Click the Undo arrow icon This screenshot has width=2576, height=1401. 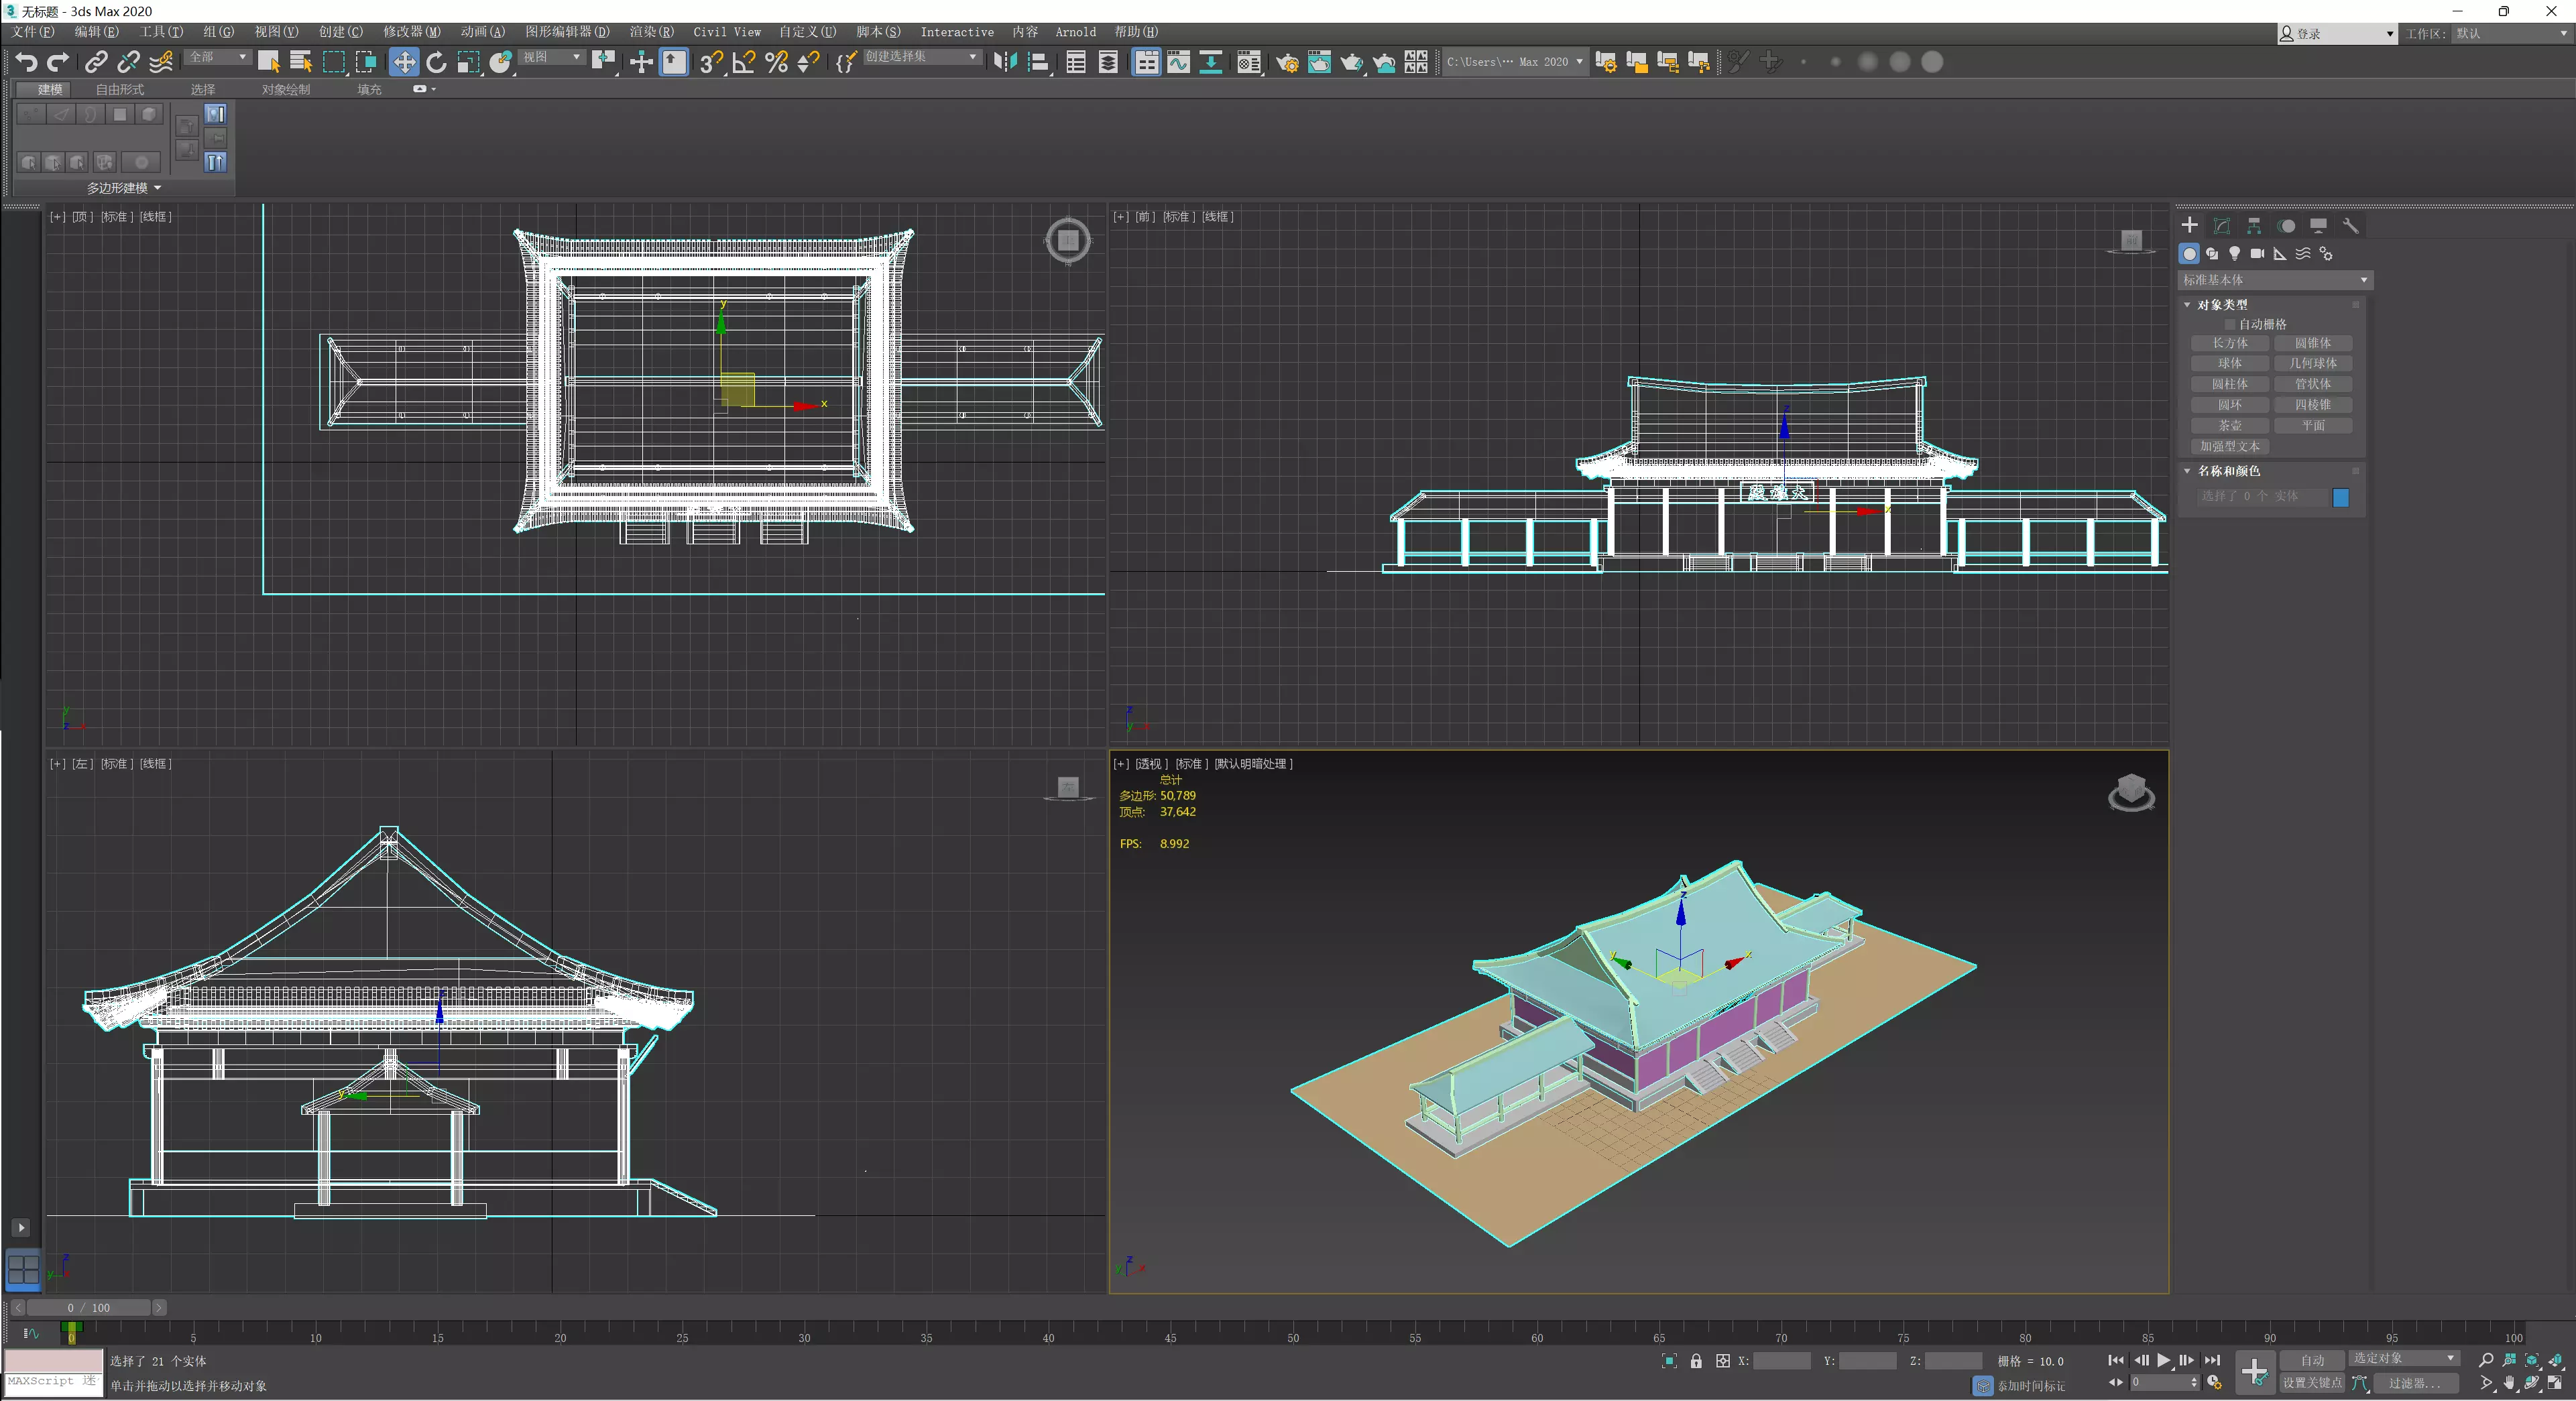(x=26, y=62)
